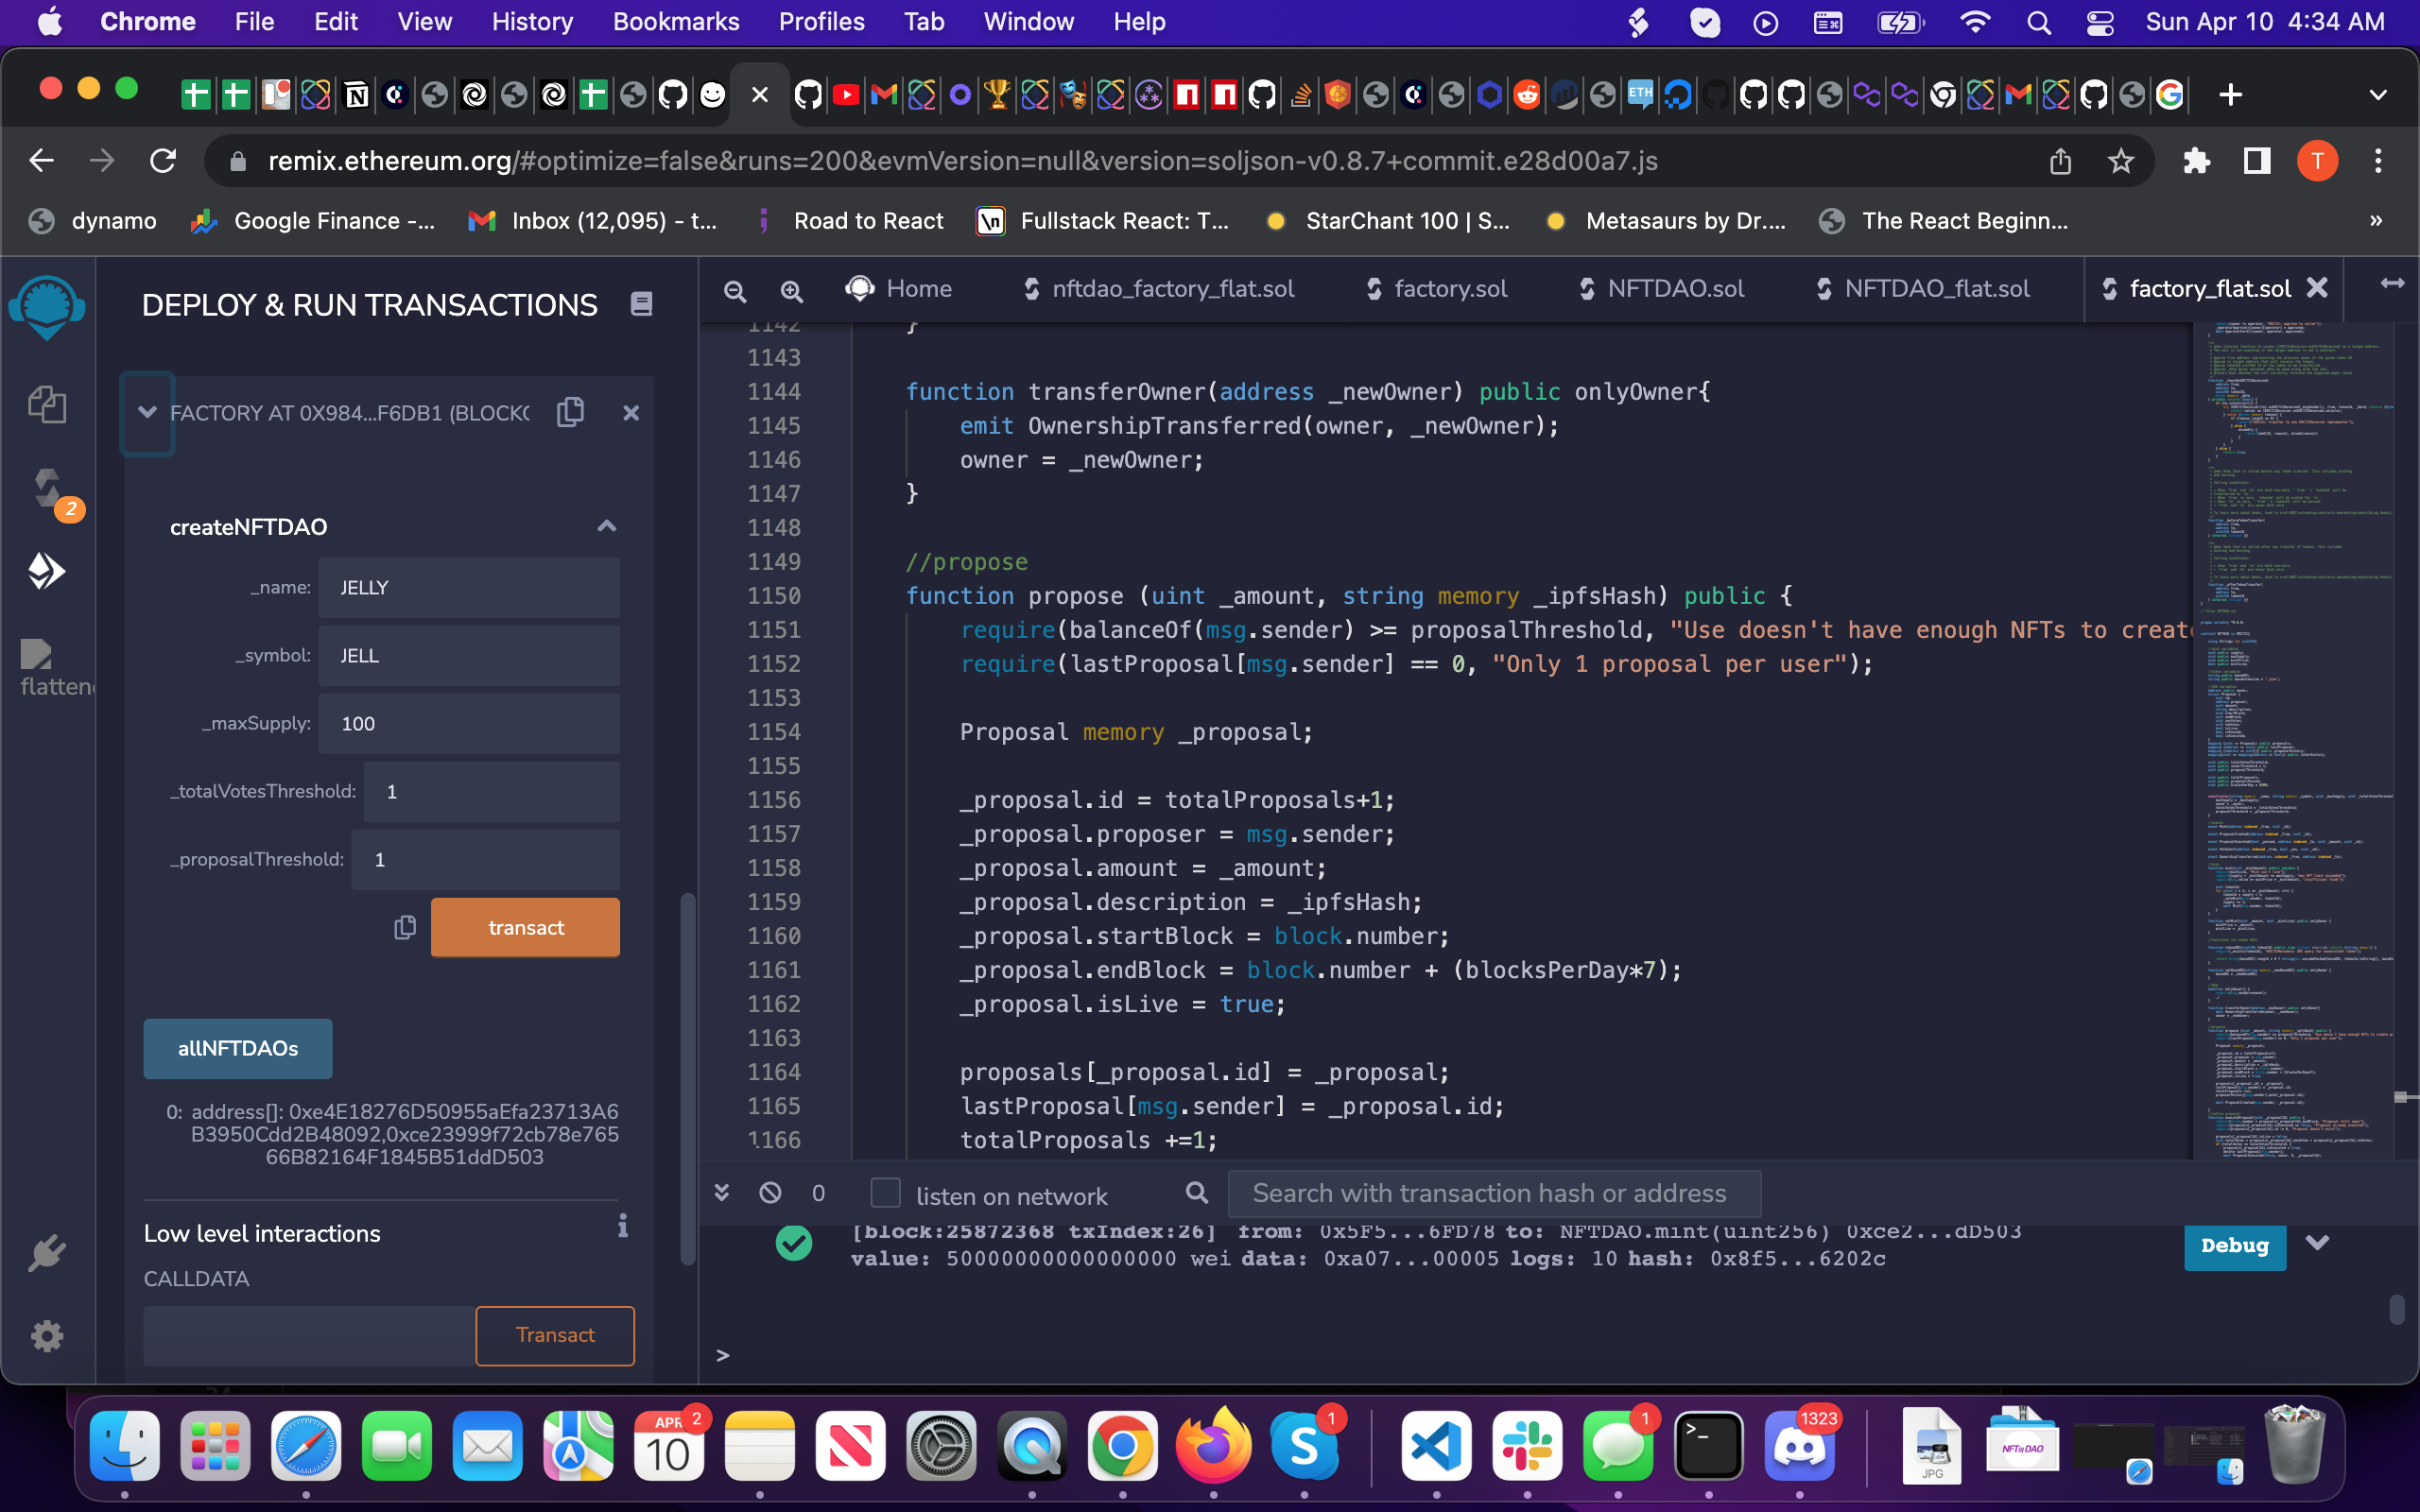The height and width of the screenshot is (1512, 2420).
Task: Edit _proposalThreshold input field
Action: (486, 860)
